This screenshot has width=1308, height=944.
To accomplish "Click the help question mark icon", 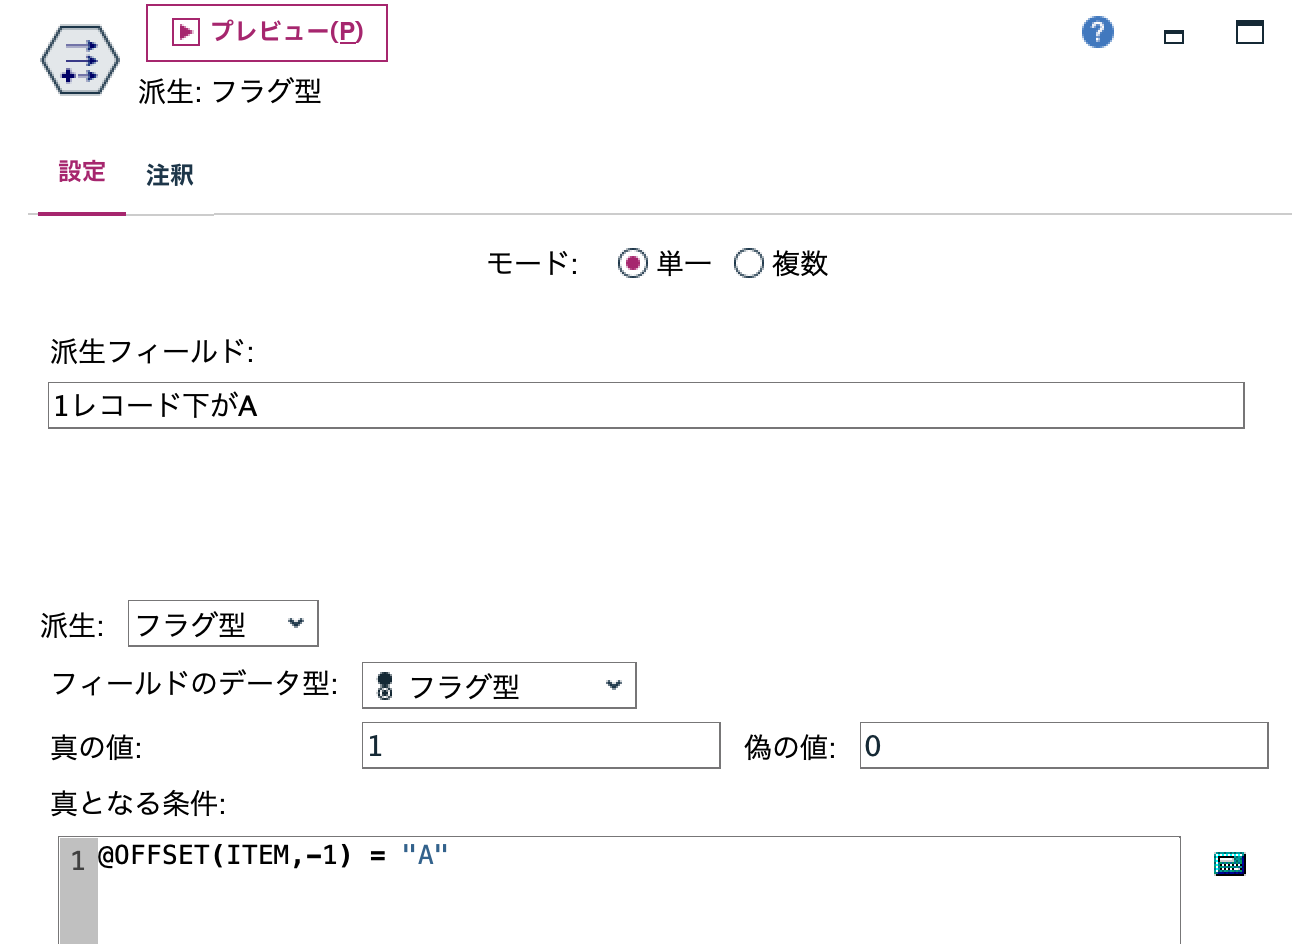I will pos(1096,32).
